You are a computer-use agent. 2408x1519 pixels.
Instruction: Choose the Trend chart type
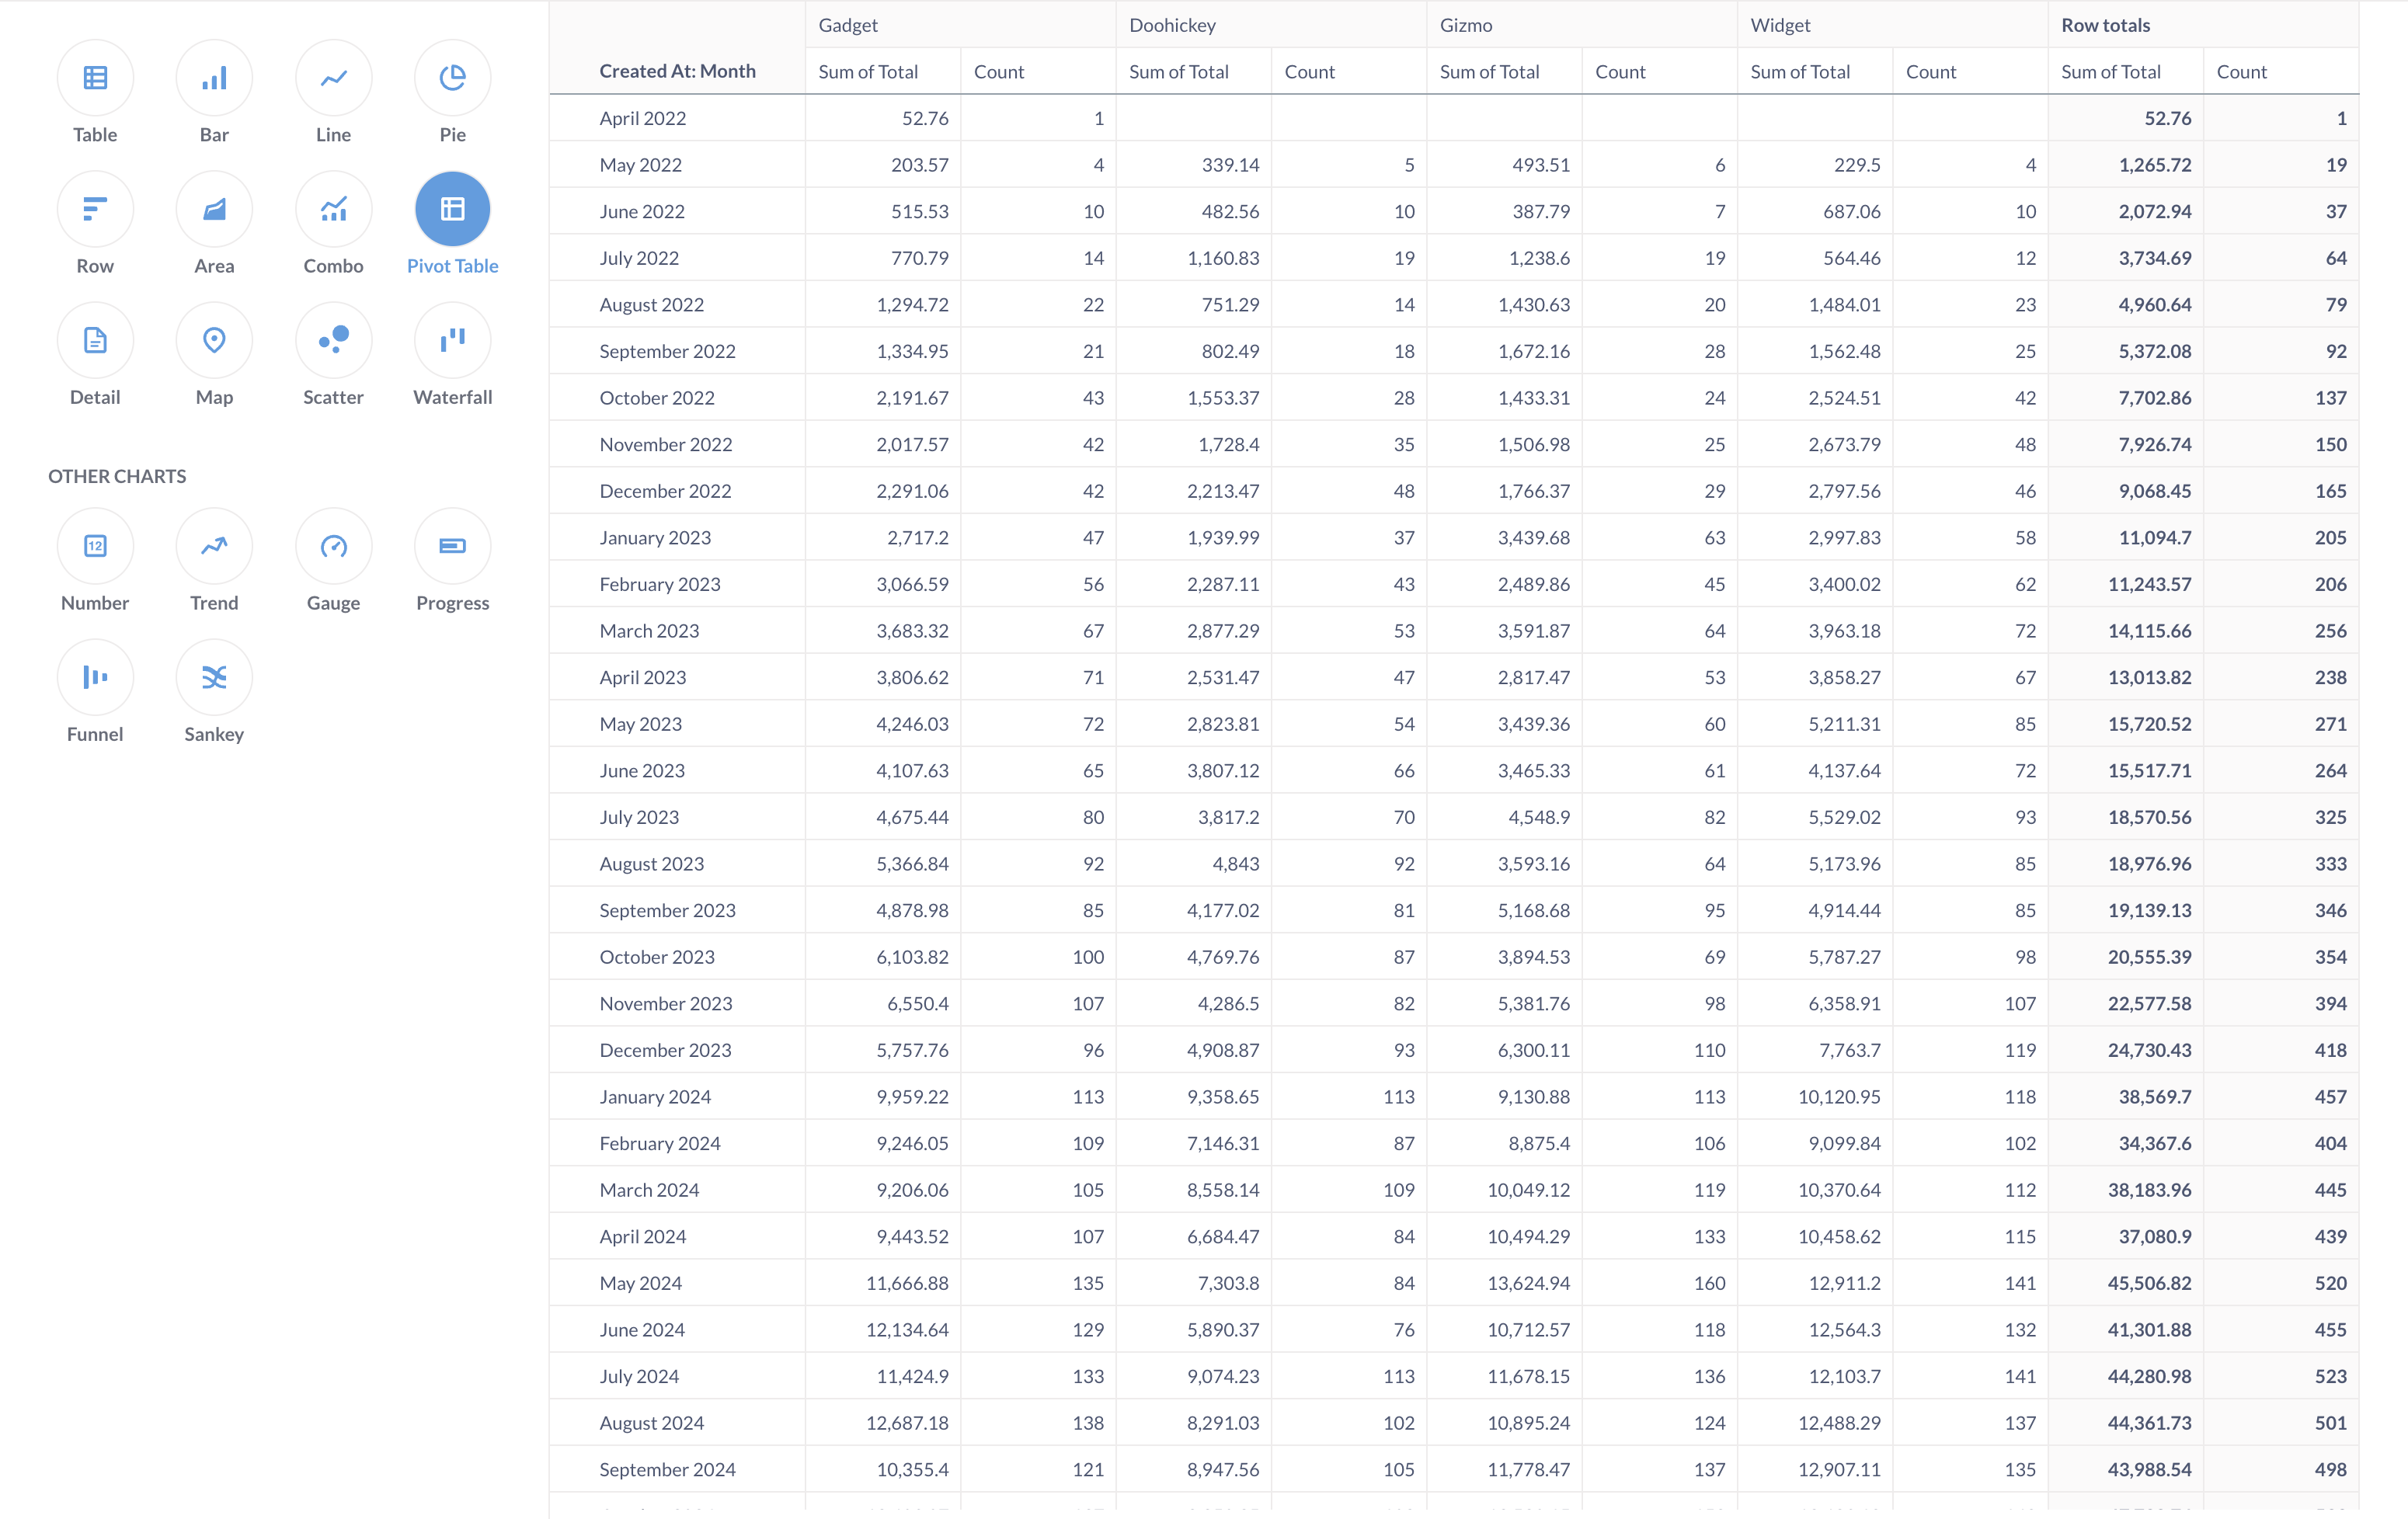(214, 546)
